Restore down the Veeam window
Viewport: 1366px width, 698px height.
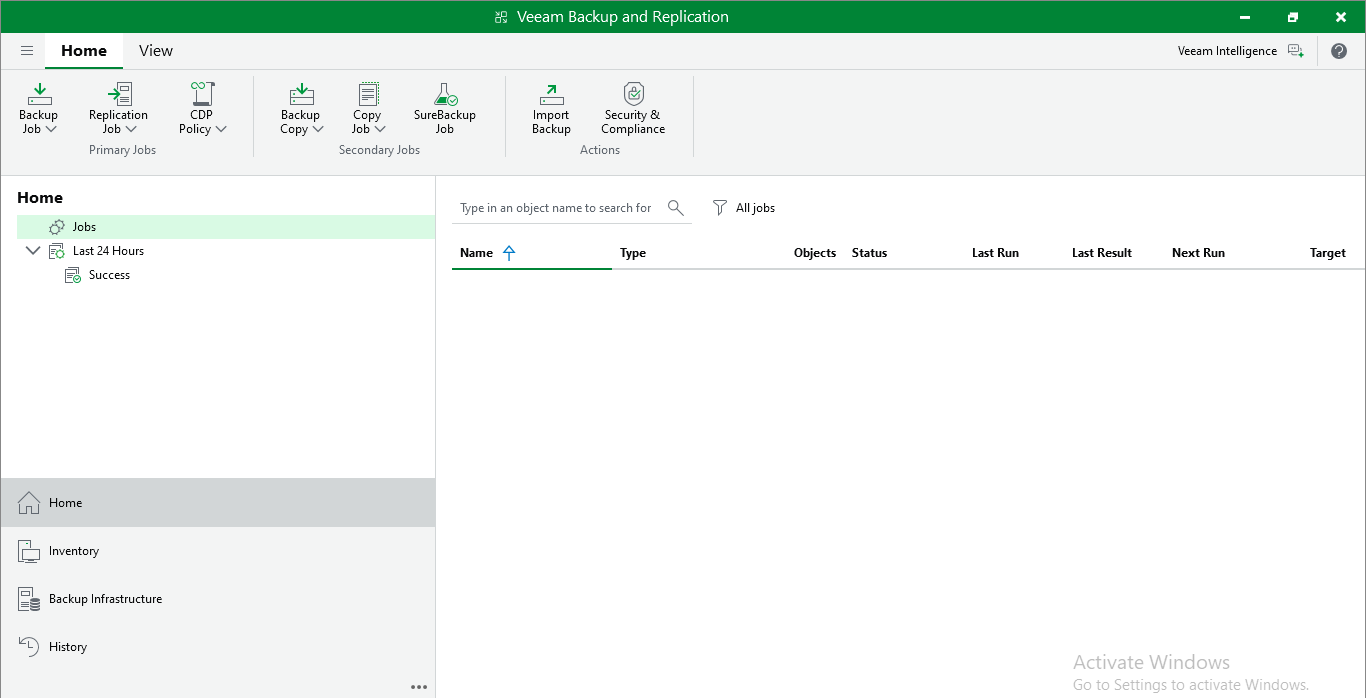[1293, 17]
